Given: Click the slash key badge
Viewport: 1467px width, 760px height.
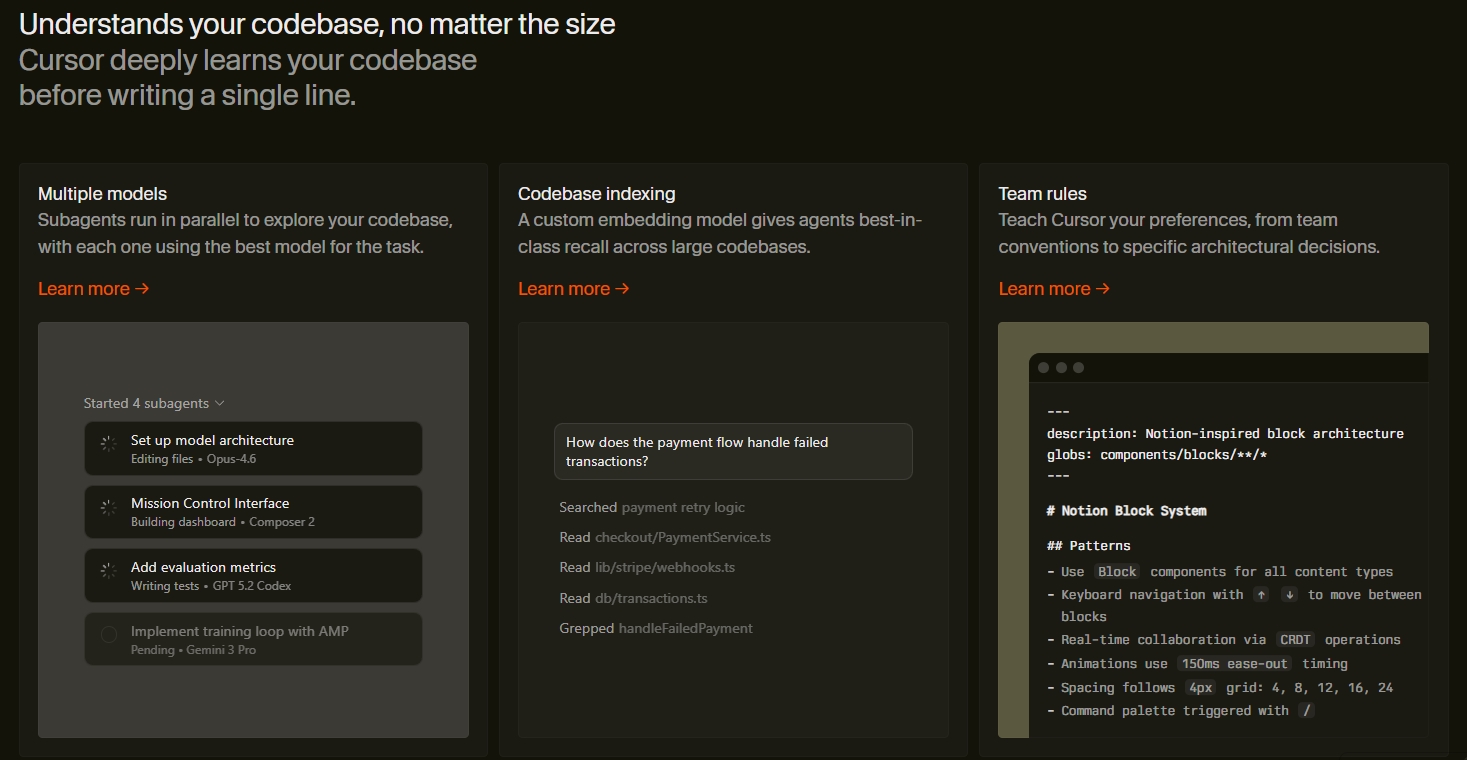Looking at the screenshot, I should 1305,711.
